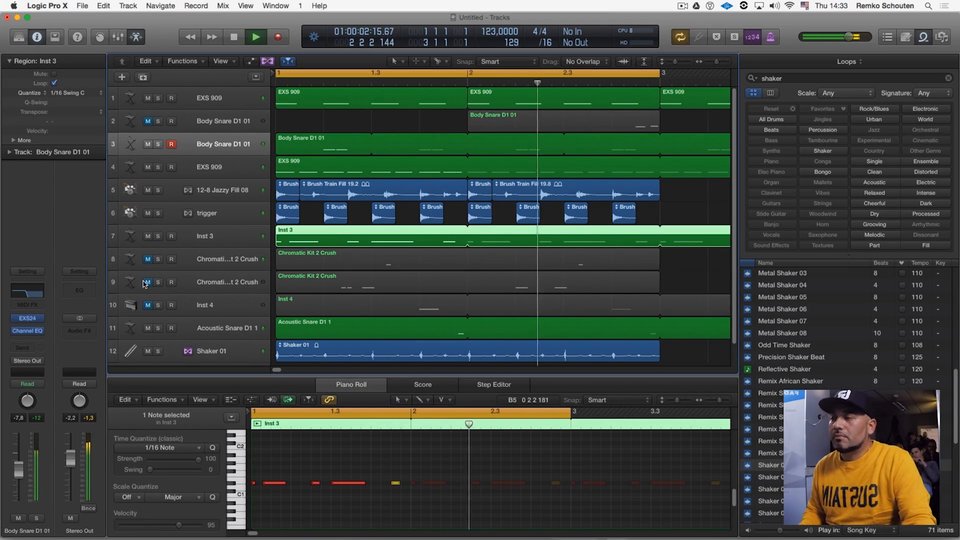Click the Channel EQ insert slot

coord(27,331)
